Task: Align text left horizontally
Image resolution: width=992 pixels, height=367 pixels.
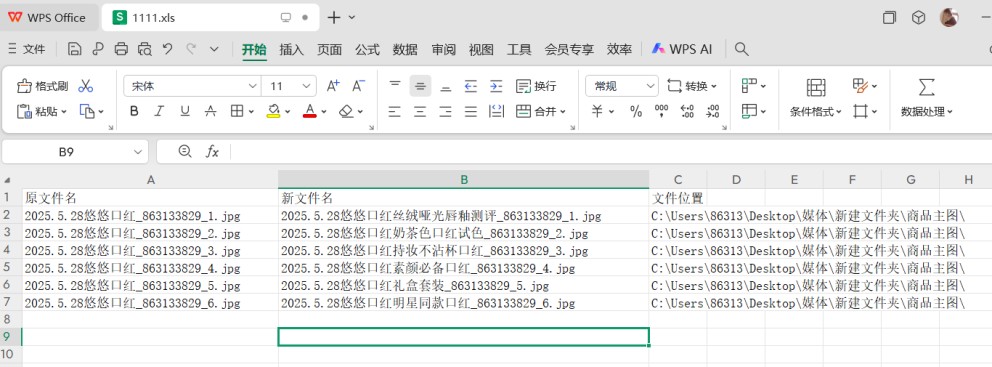Action: [395, 111]
